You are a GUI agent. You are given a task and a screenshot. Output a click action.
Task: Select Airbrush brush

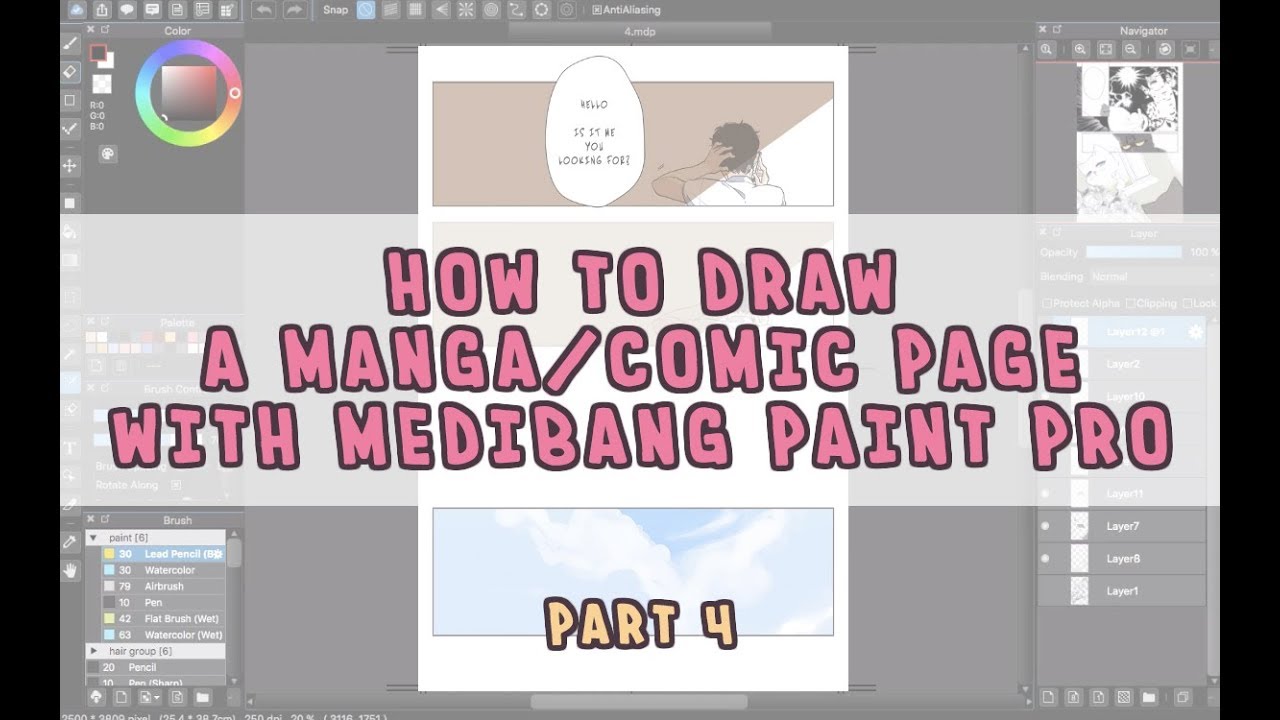163,586
